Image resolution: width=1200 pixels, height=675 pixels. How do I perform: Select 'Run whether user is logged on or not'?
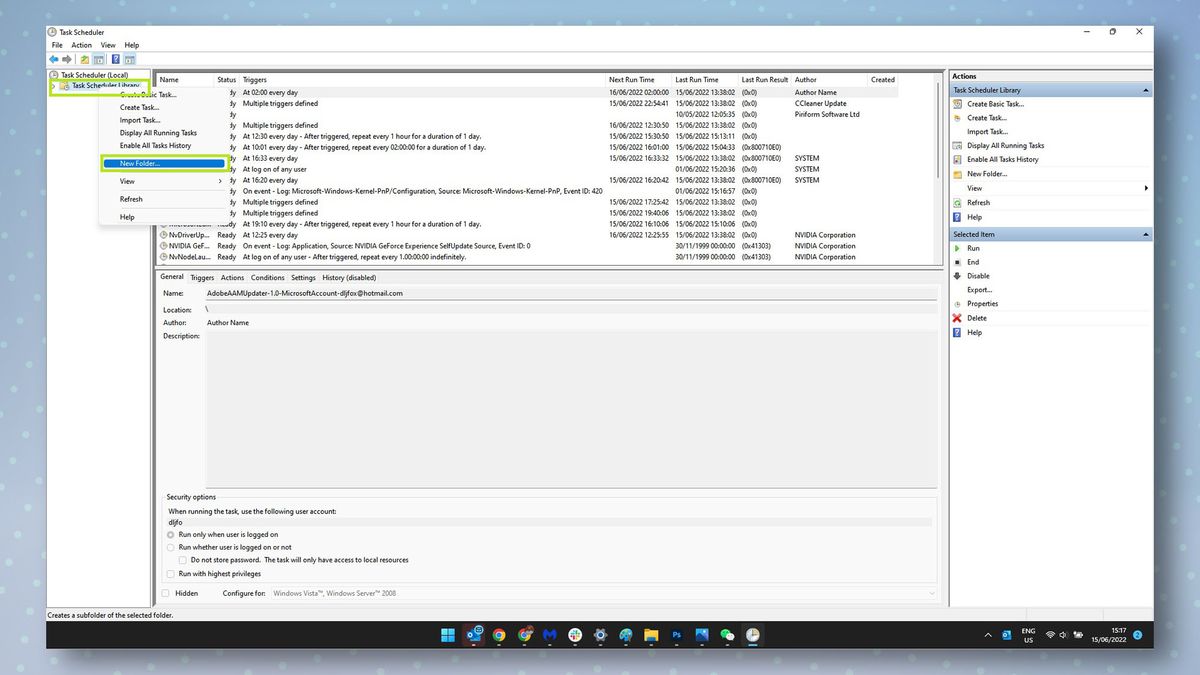tap(170, 547)
